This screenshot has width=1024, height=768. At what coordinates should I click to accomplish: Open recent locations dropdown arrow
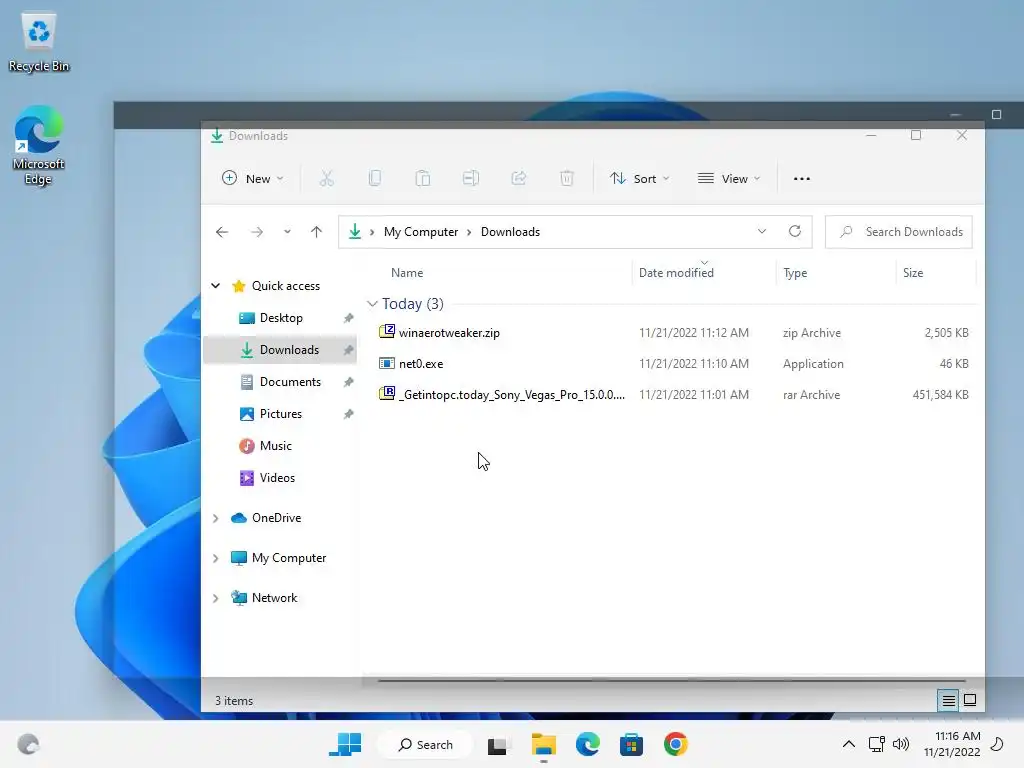click(x=287, y=232)
